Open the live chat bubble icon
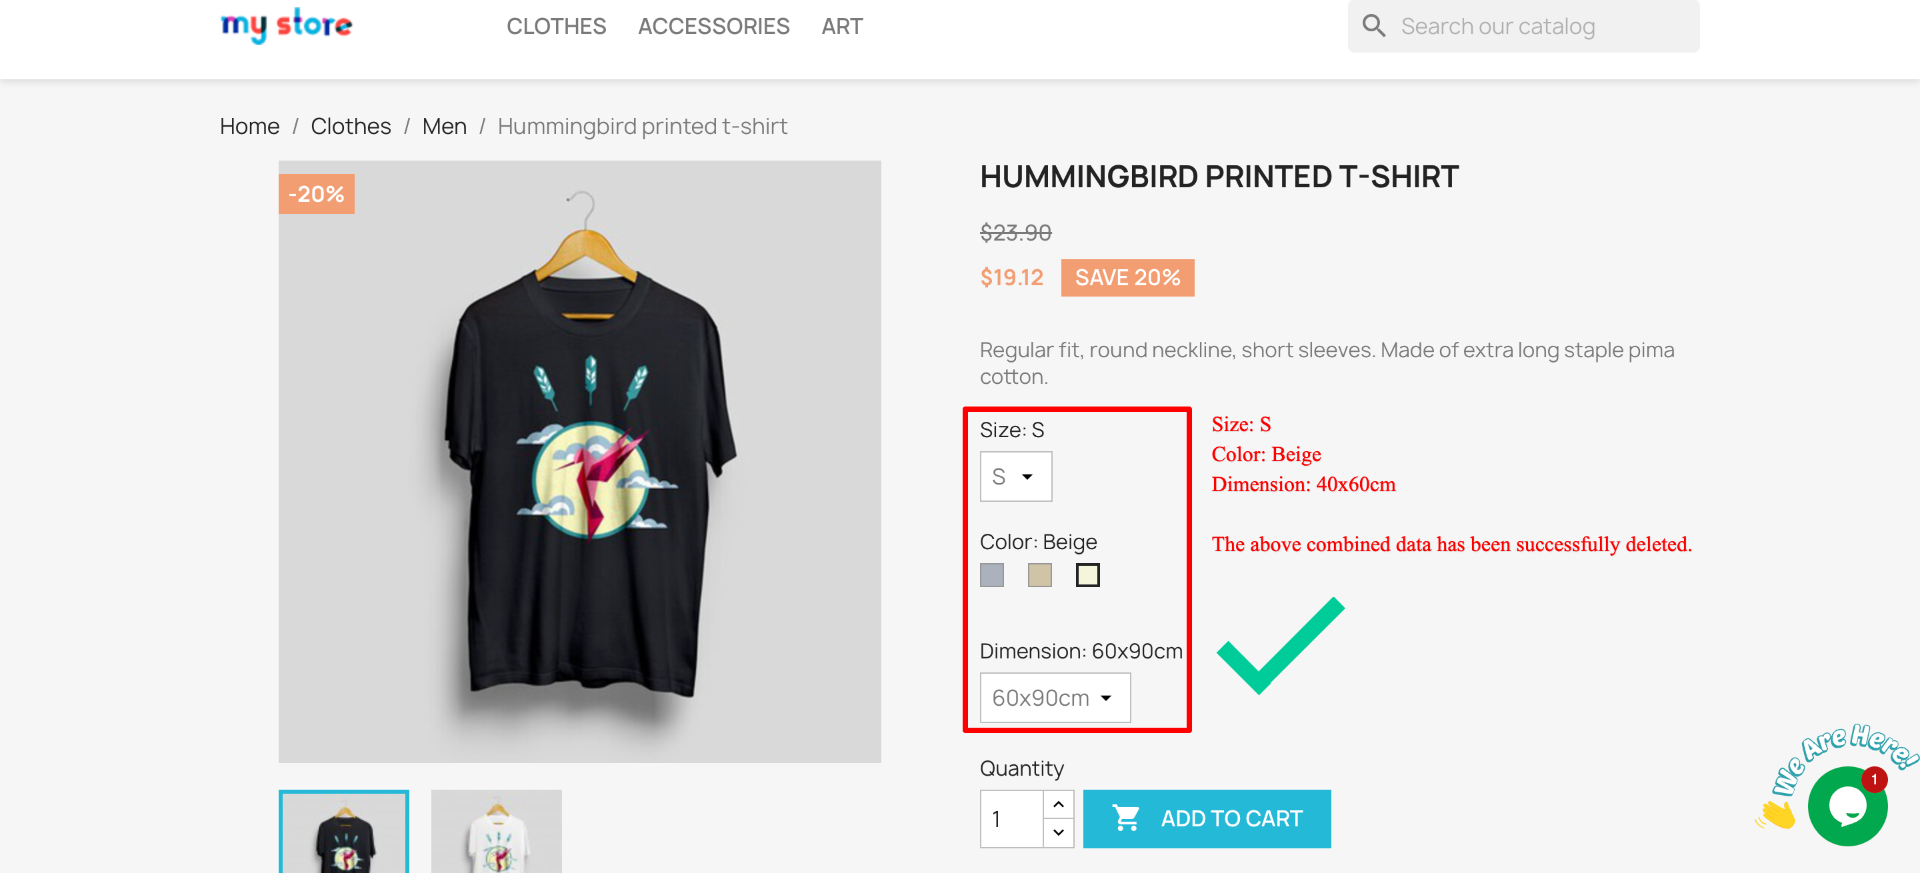Image resolution: width=1920 pixels, height=873 pixels. click(1847, 806)
